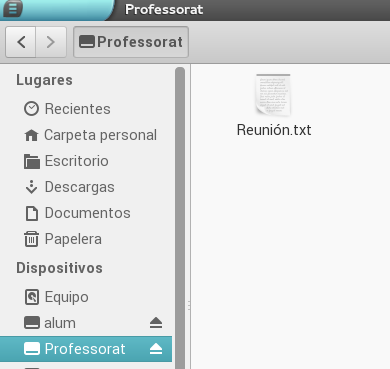Click the clock icon beside Recientes
Viewport: 390px width, 369px height.
(31, 109)
